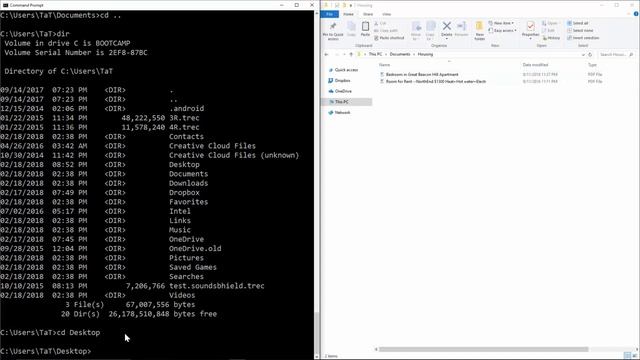This screenshot has width=640, height=360.
Task: Open the Delete dropdown arrow
Action: tap(447, 39)
